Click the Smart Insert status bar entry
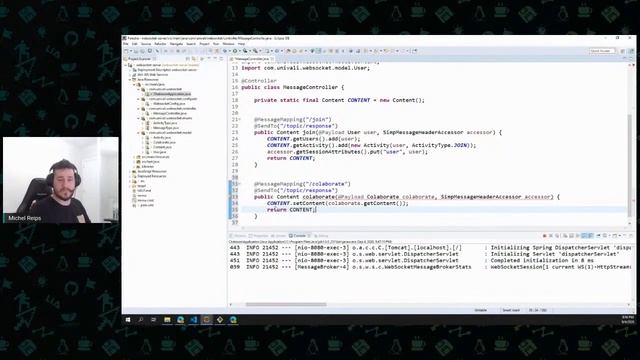 pyautogui.click(x=511, y=310)
